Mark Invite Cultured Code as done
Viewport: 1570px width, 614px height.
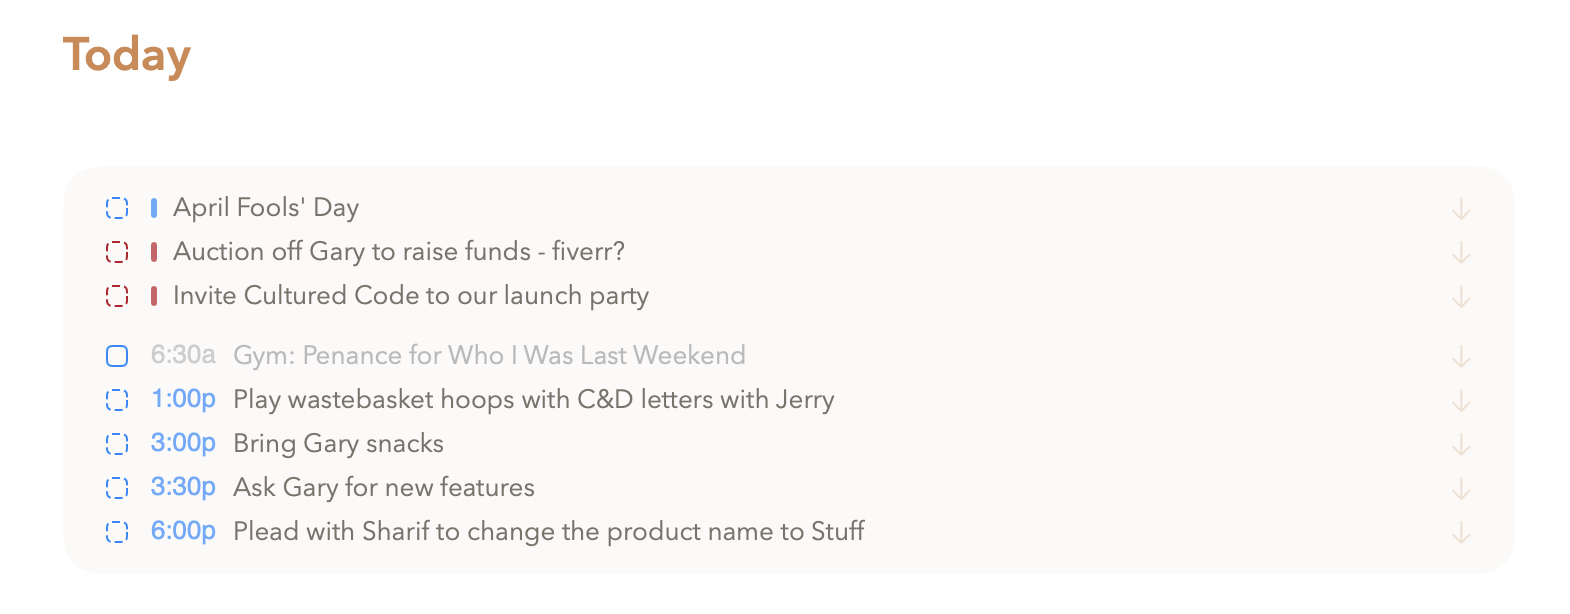click(117, 296)
